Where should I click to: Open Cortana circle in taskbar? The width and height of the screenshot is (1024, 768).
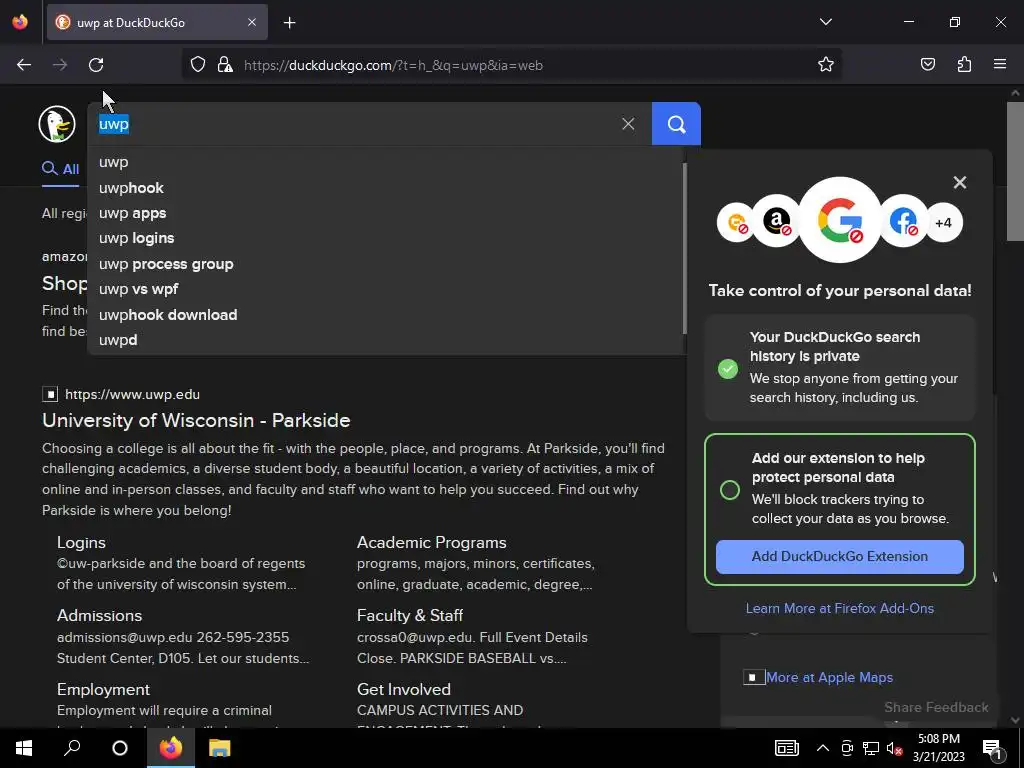120,748
